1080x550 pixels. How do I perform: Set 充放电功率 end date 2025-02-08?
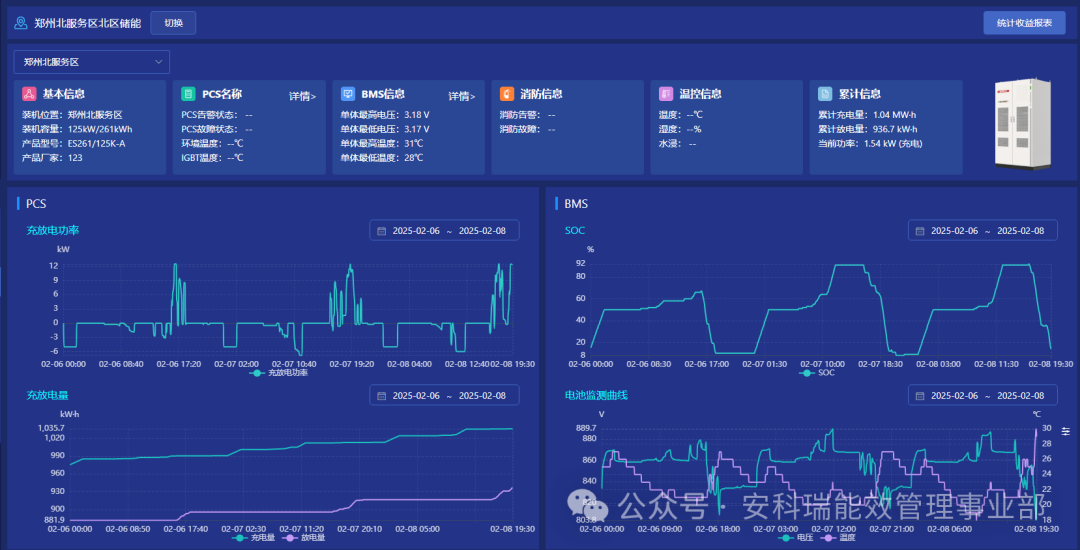point(482,231)
